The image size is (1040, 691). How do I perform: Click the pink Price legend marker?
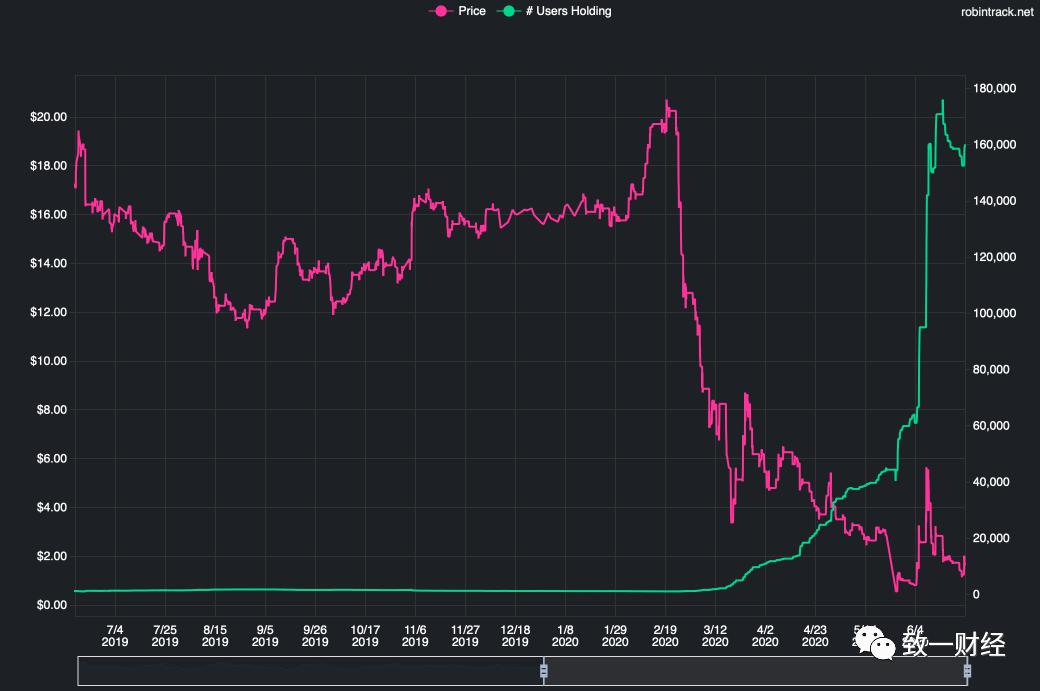coord(439,11)
